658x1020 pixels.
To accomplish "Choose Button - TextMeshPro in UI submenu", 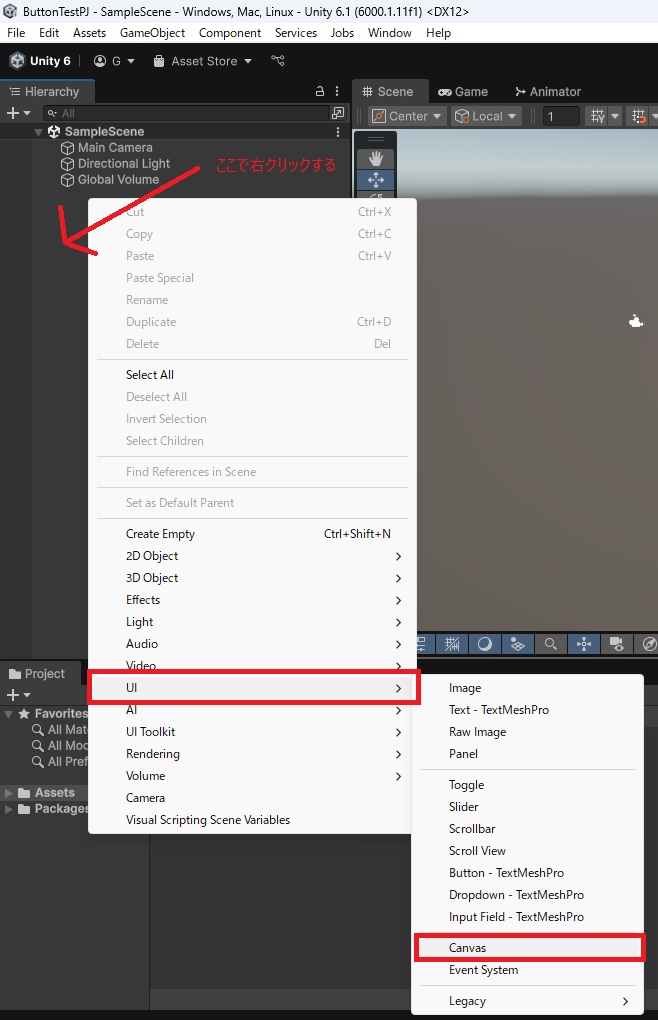I will click(529, 873).
